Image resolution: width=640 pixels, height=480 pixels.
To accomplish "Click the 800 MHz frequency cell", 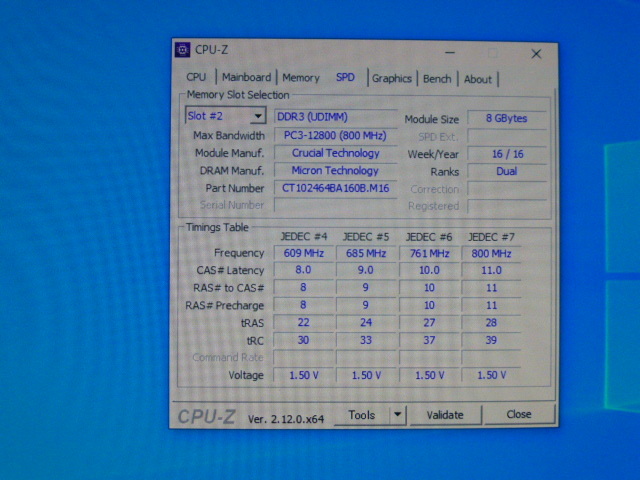I will click(x=491, y=253).
